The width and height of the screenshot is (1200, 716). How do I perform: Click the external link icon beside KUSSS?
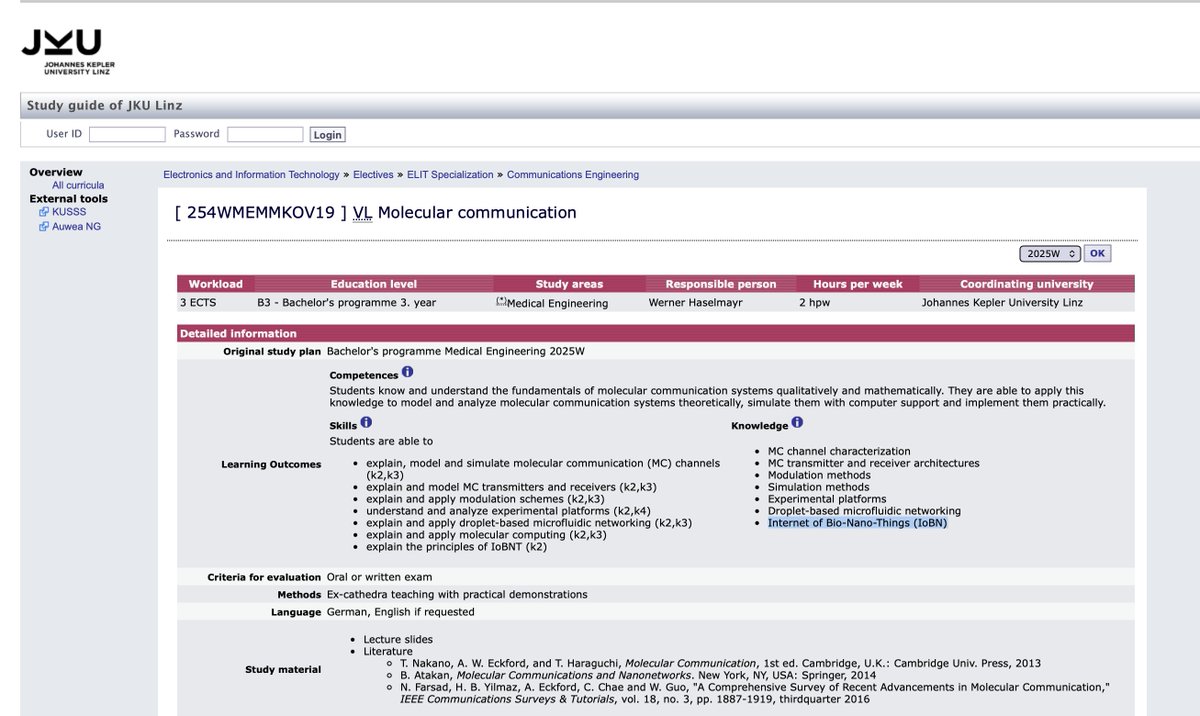click(44, 212)
